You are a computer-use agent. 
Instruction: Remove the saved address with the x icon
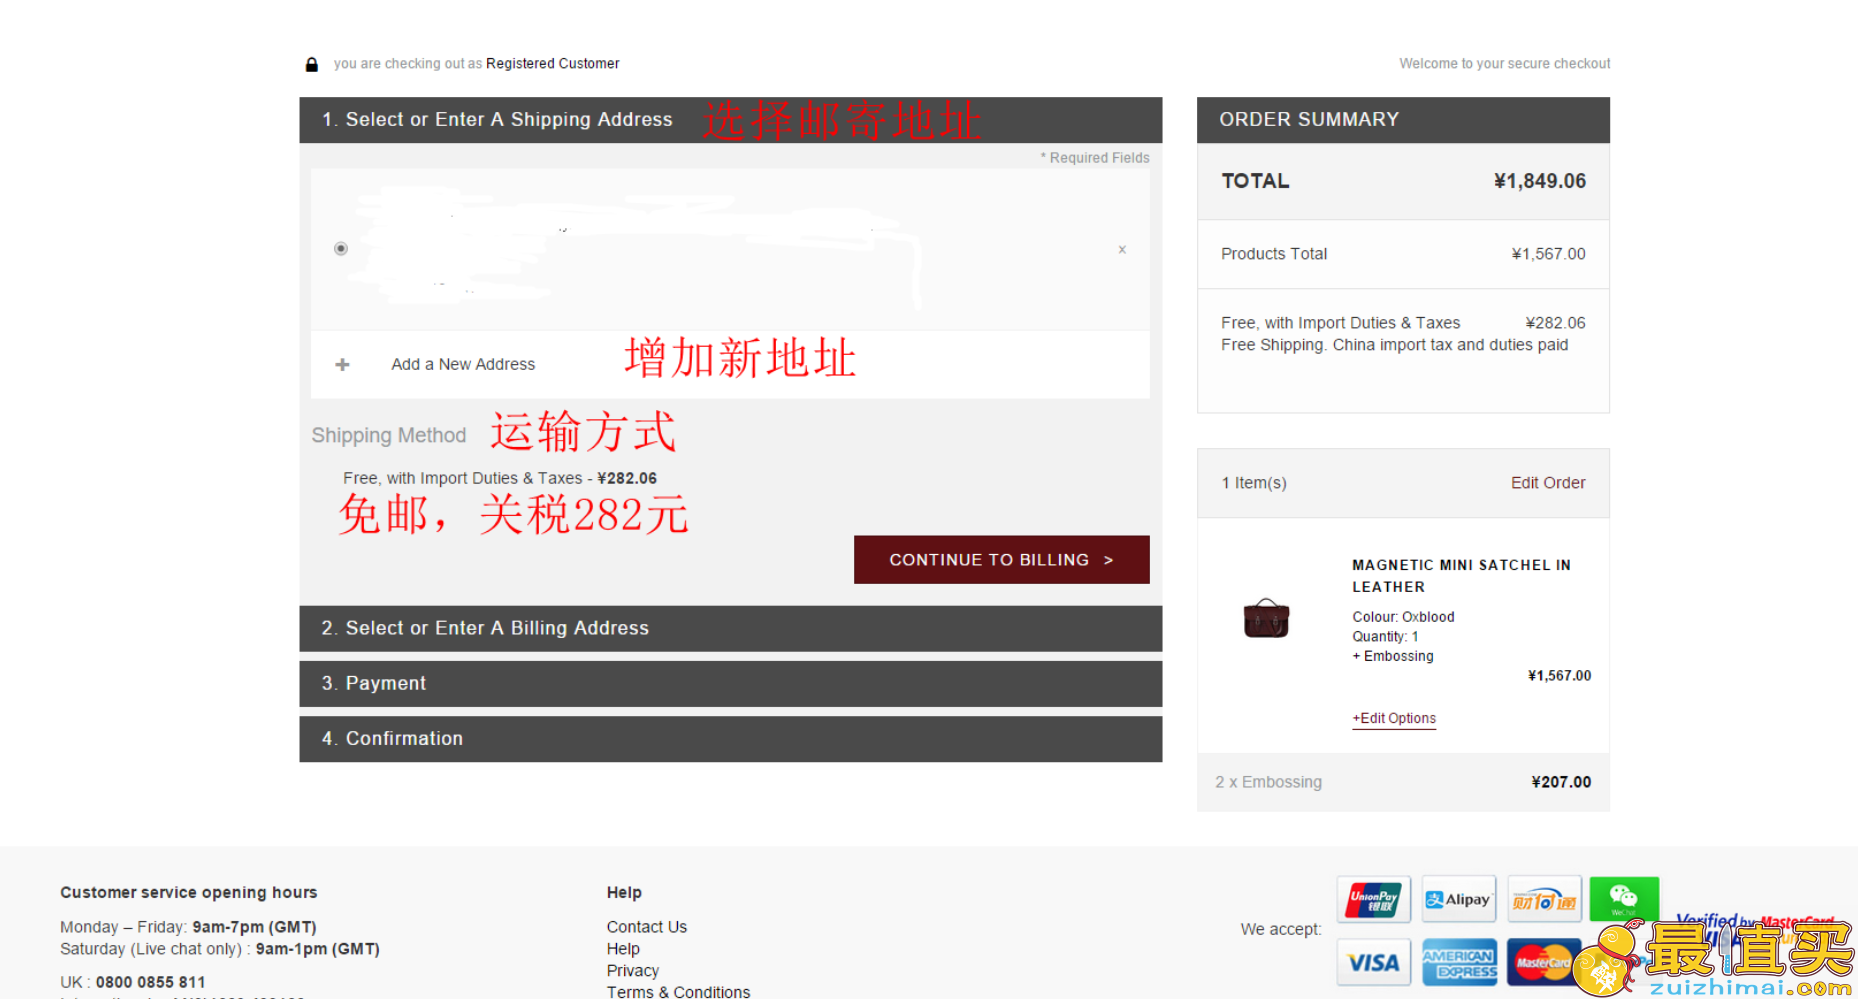pyautogui.click(x=1122, y=249)
